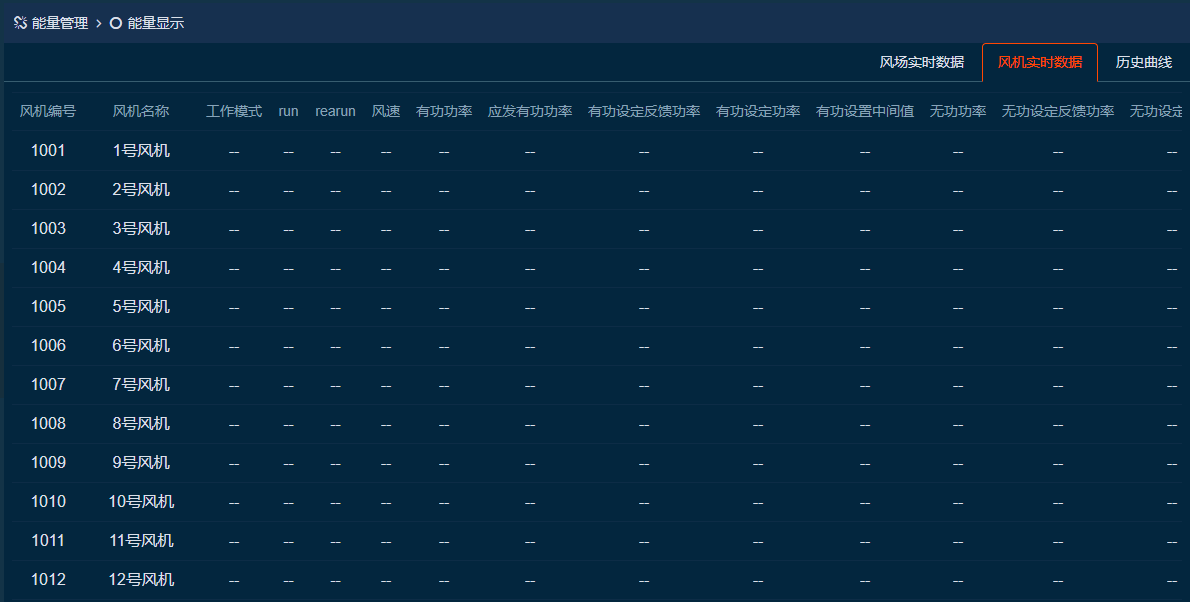Click the 有功设定反馈功率 column header
The width and height of the screenshot is (1190, 602).
pos(644,111)
